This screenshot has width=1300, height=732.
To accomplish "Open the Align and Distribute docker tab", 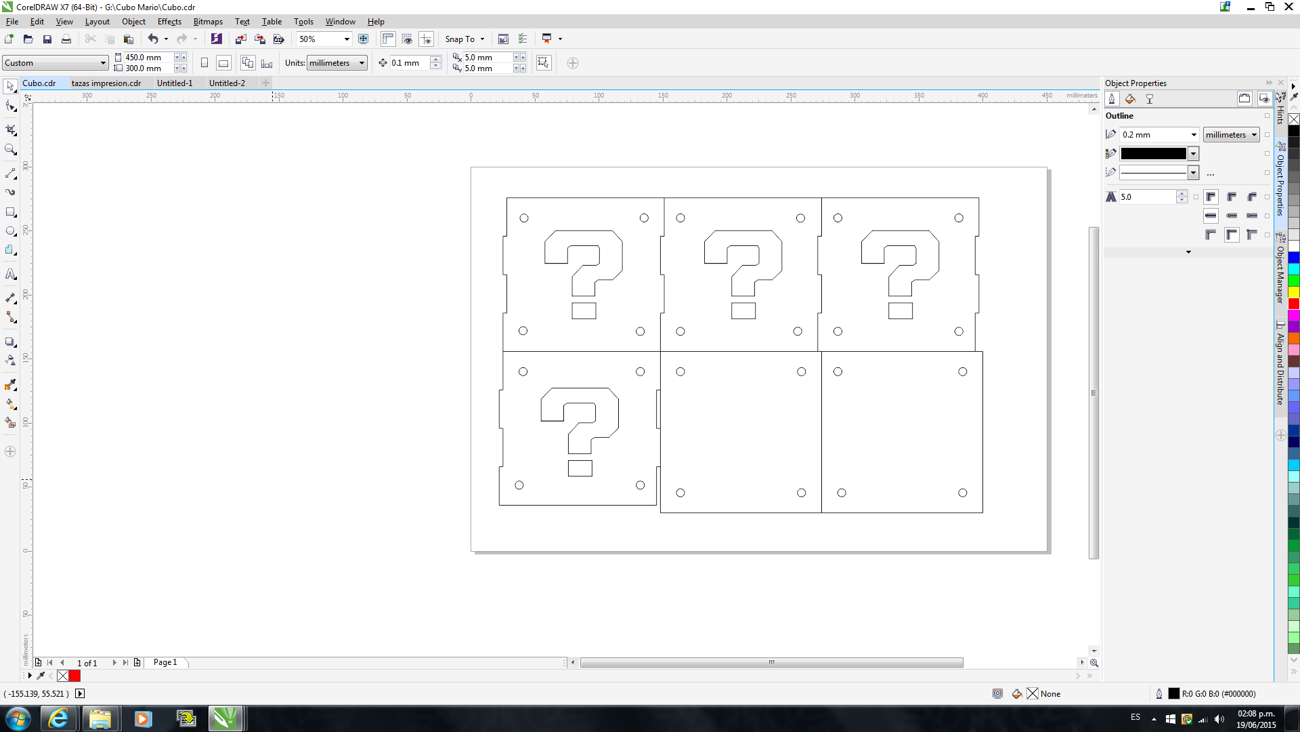I will [1281, 363].
